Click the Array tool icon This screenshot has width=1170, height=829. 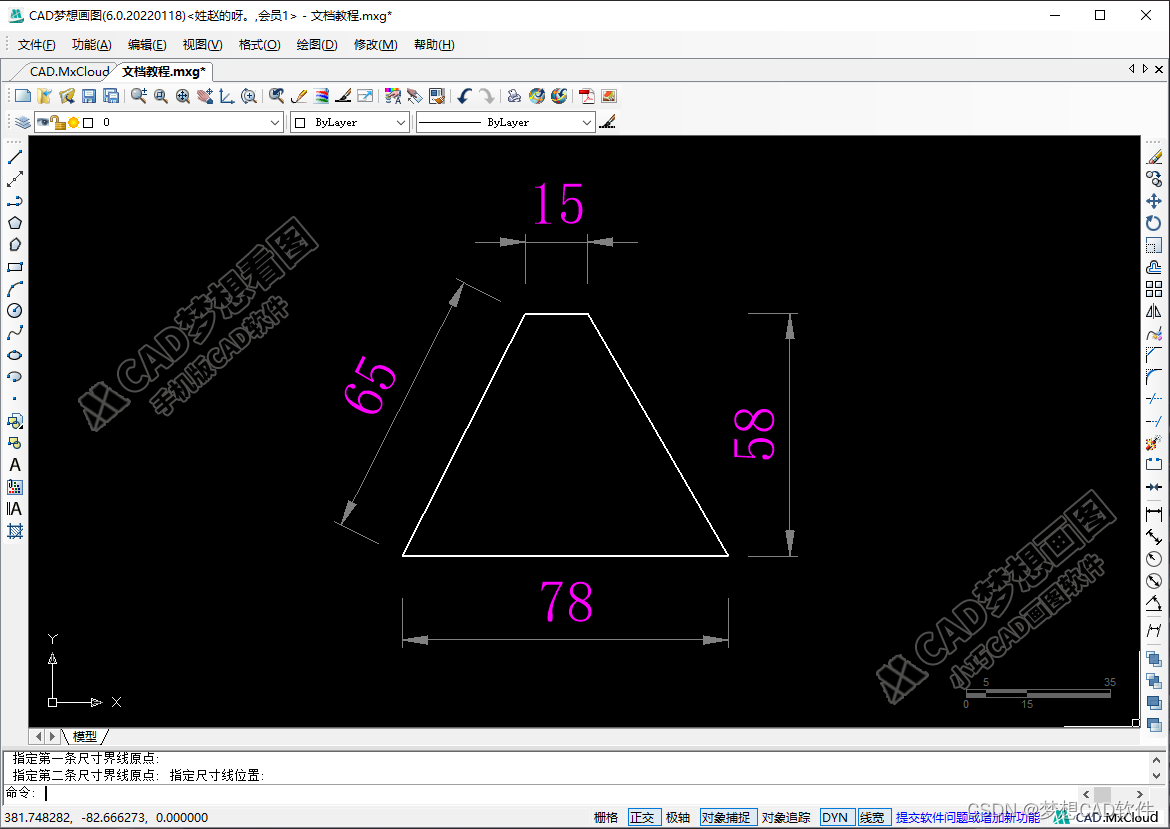[1154, 289]
